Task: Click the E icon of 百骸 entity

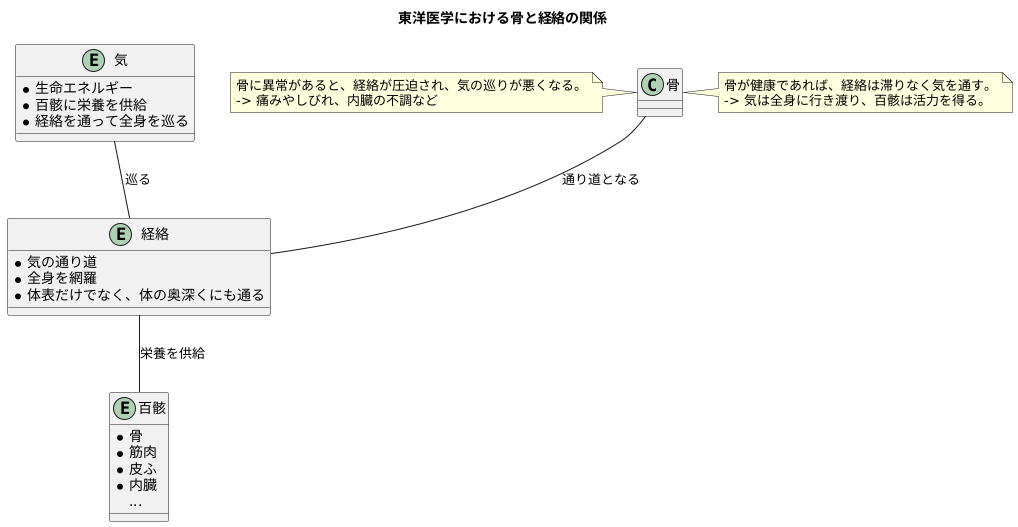Action: tap(124, 408)
